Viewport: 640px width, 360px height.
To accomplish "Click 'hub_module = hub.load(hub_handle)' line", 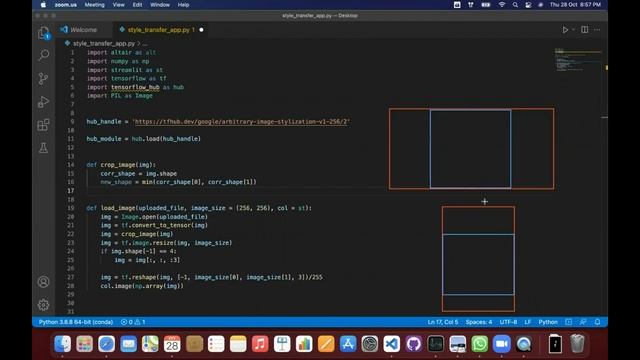I will [144, 139].
